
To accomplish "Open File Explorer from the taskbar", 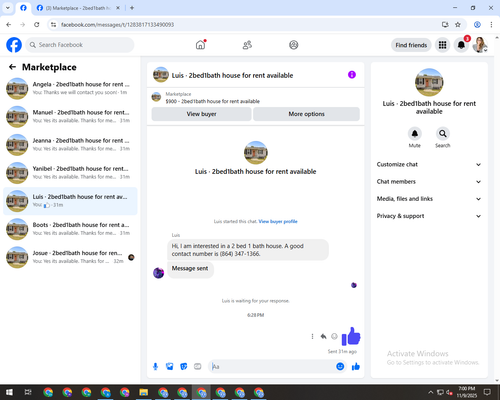I will point(144,392).
